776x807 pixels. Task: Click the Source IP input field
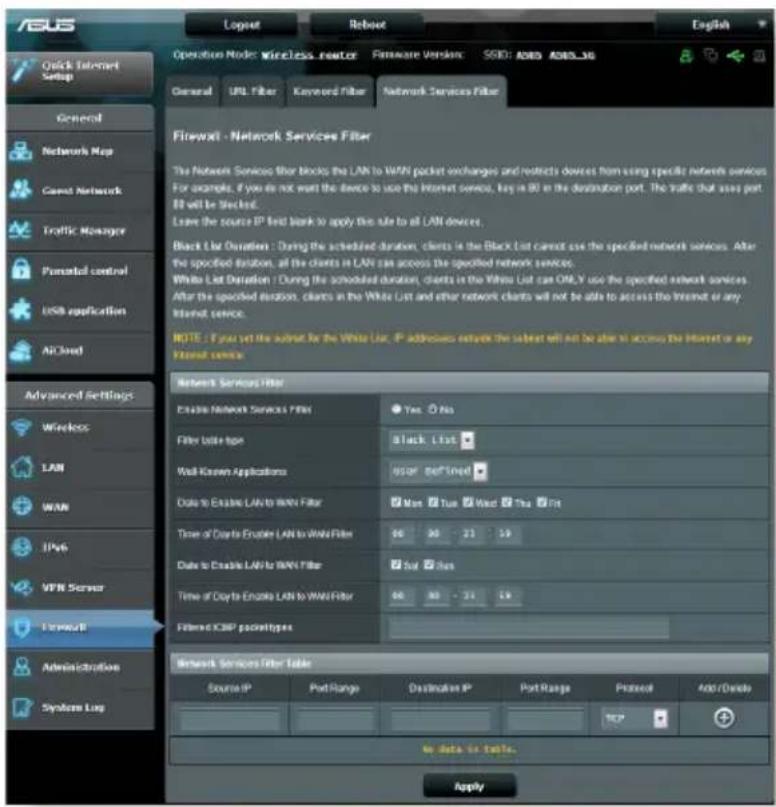[230, 718]
